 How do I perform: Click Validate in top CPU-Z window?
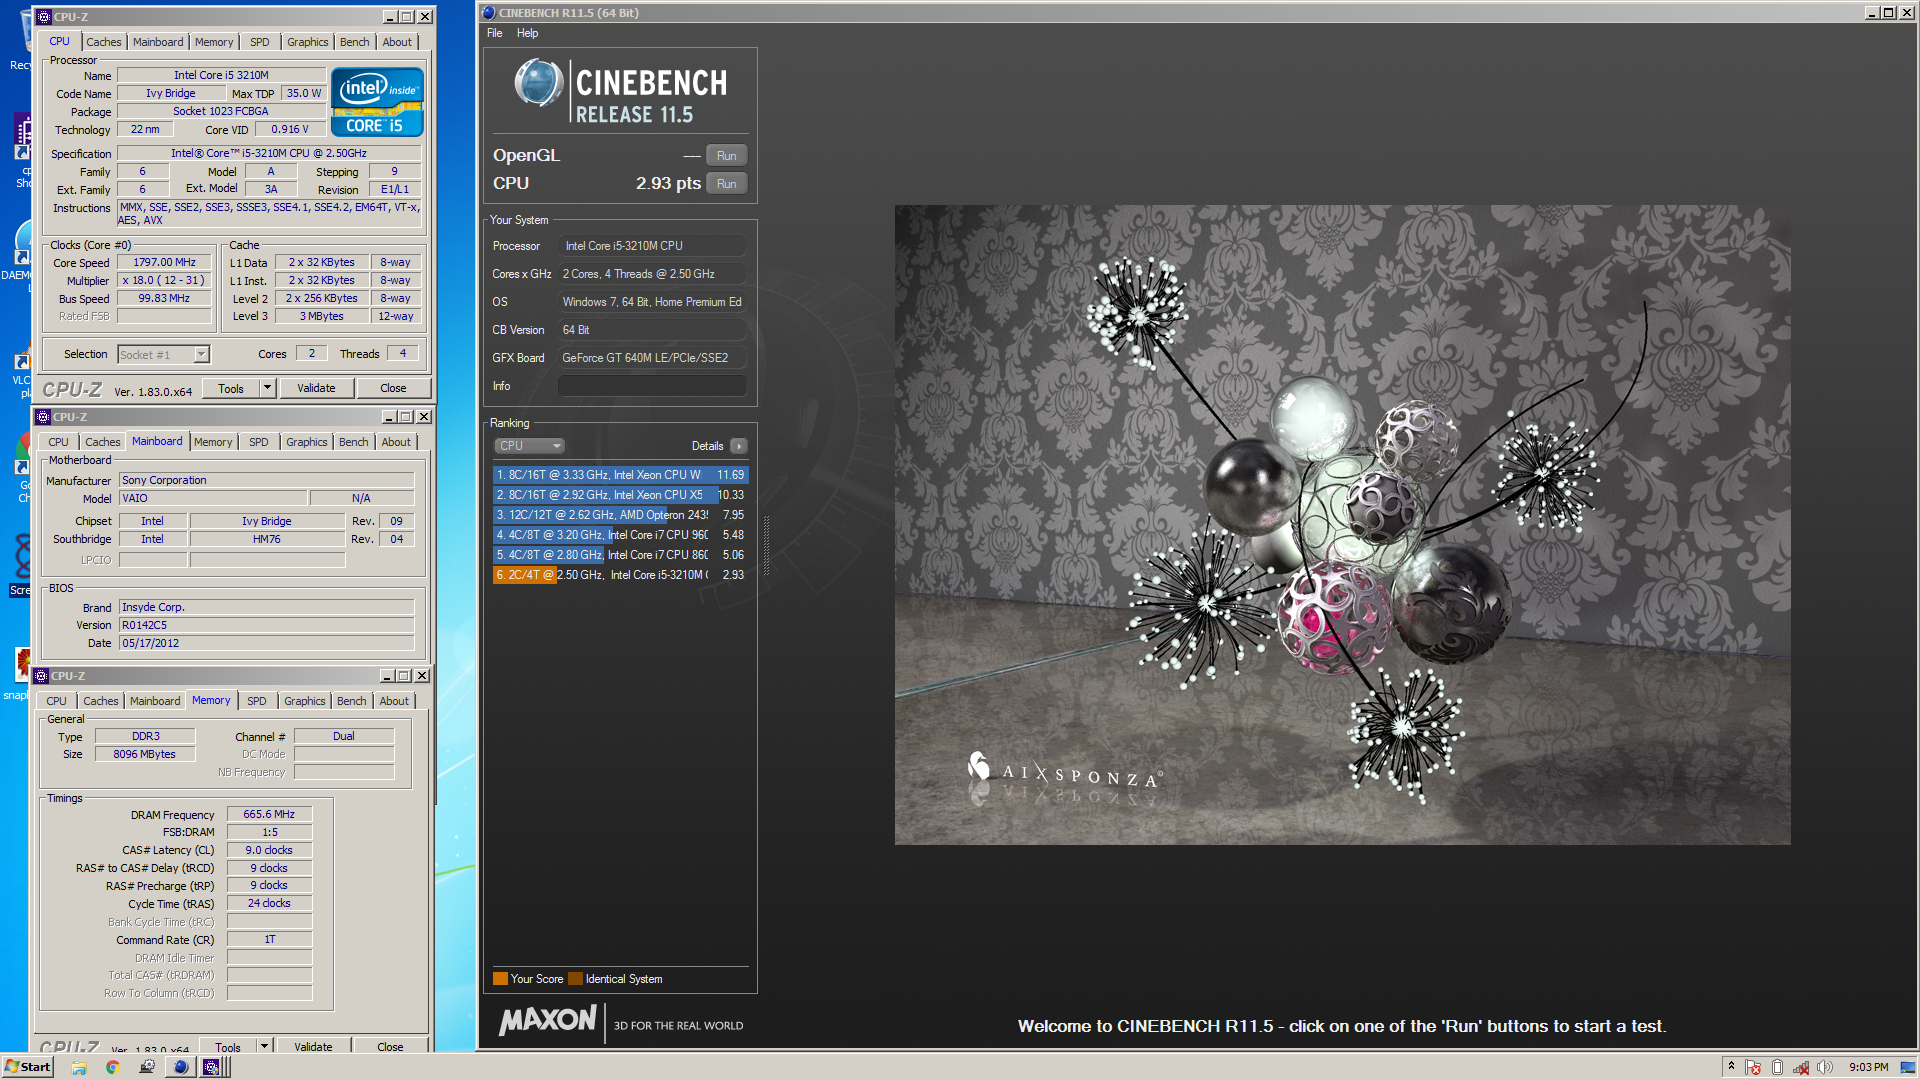pyautogui.click(x=316, y=388)
